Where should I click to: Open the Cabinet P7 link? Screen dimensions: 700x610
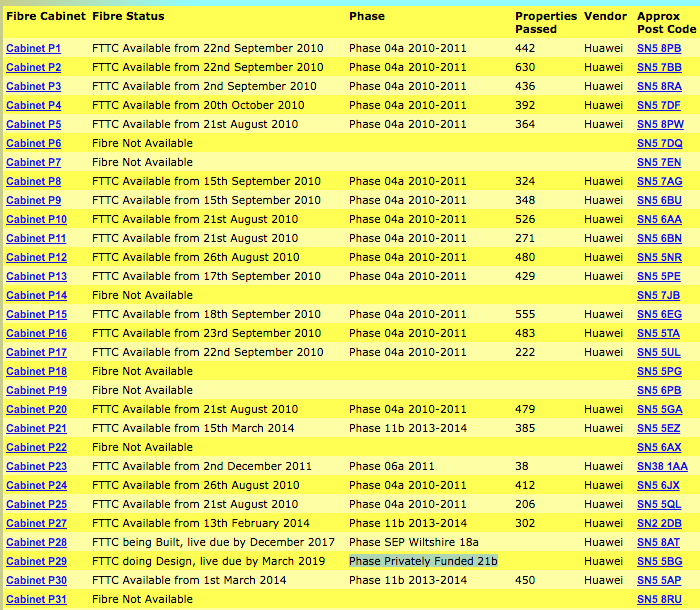[33, 162]
